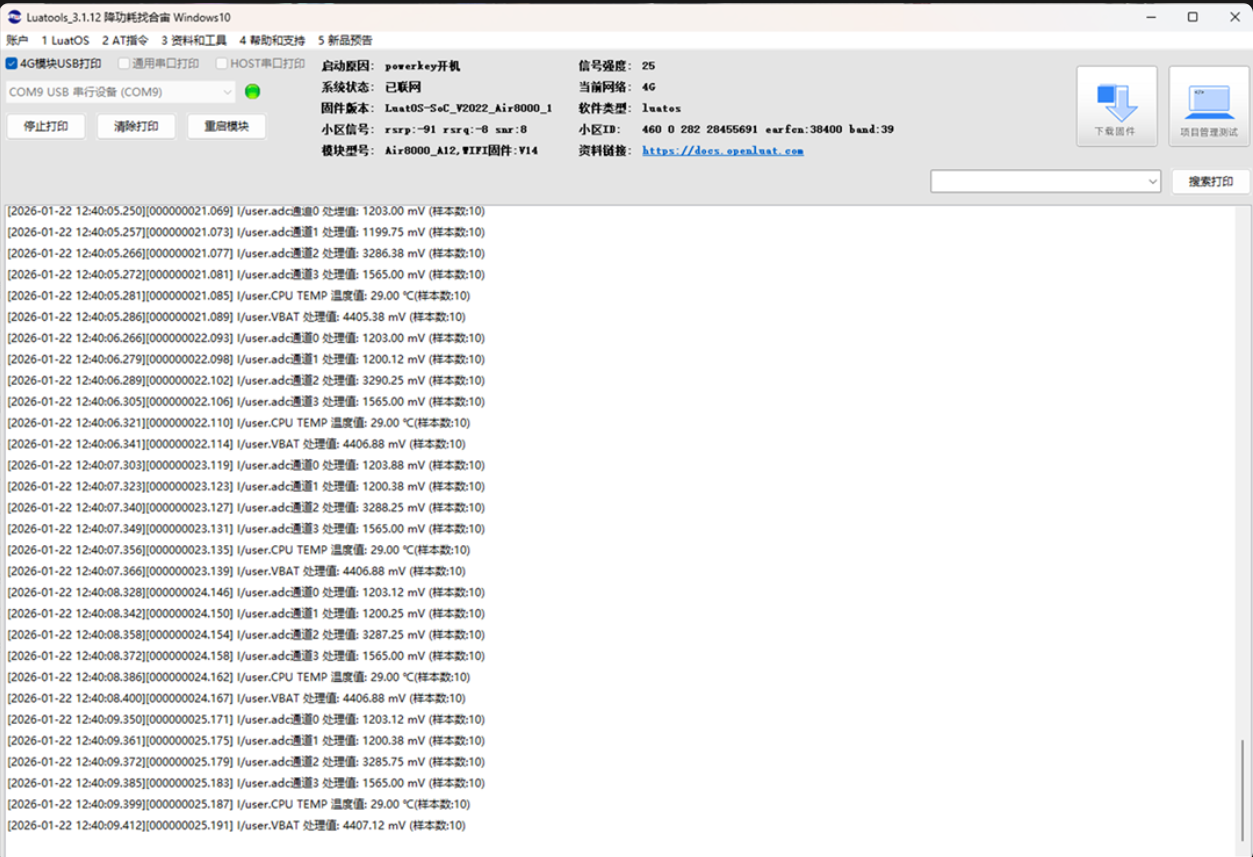Click into the search print text field
The image size is (1253, 857).
[1037, 182]
